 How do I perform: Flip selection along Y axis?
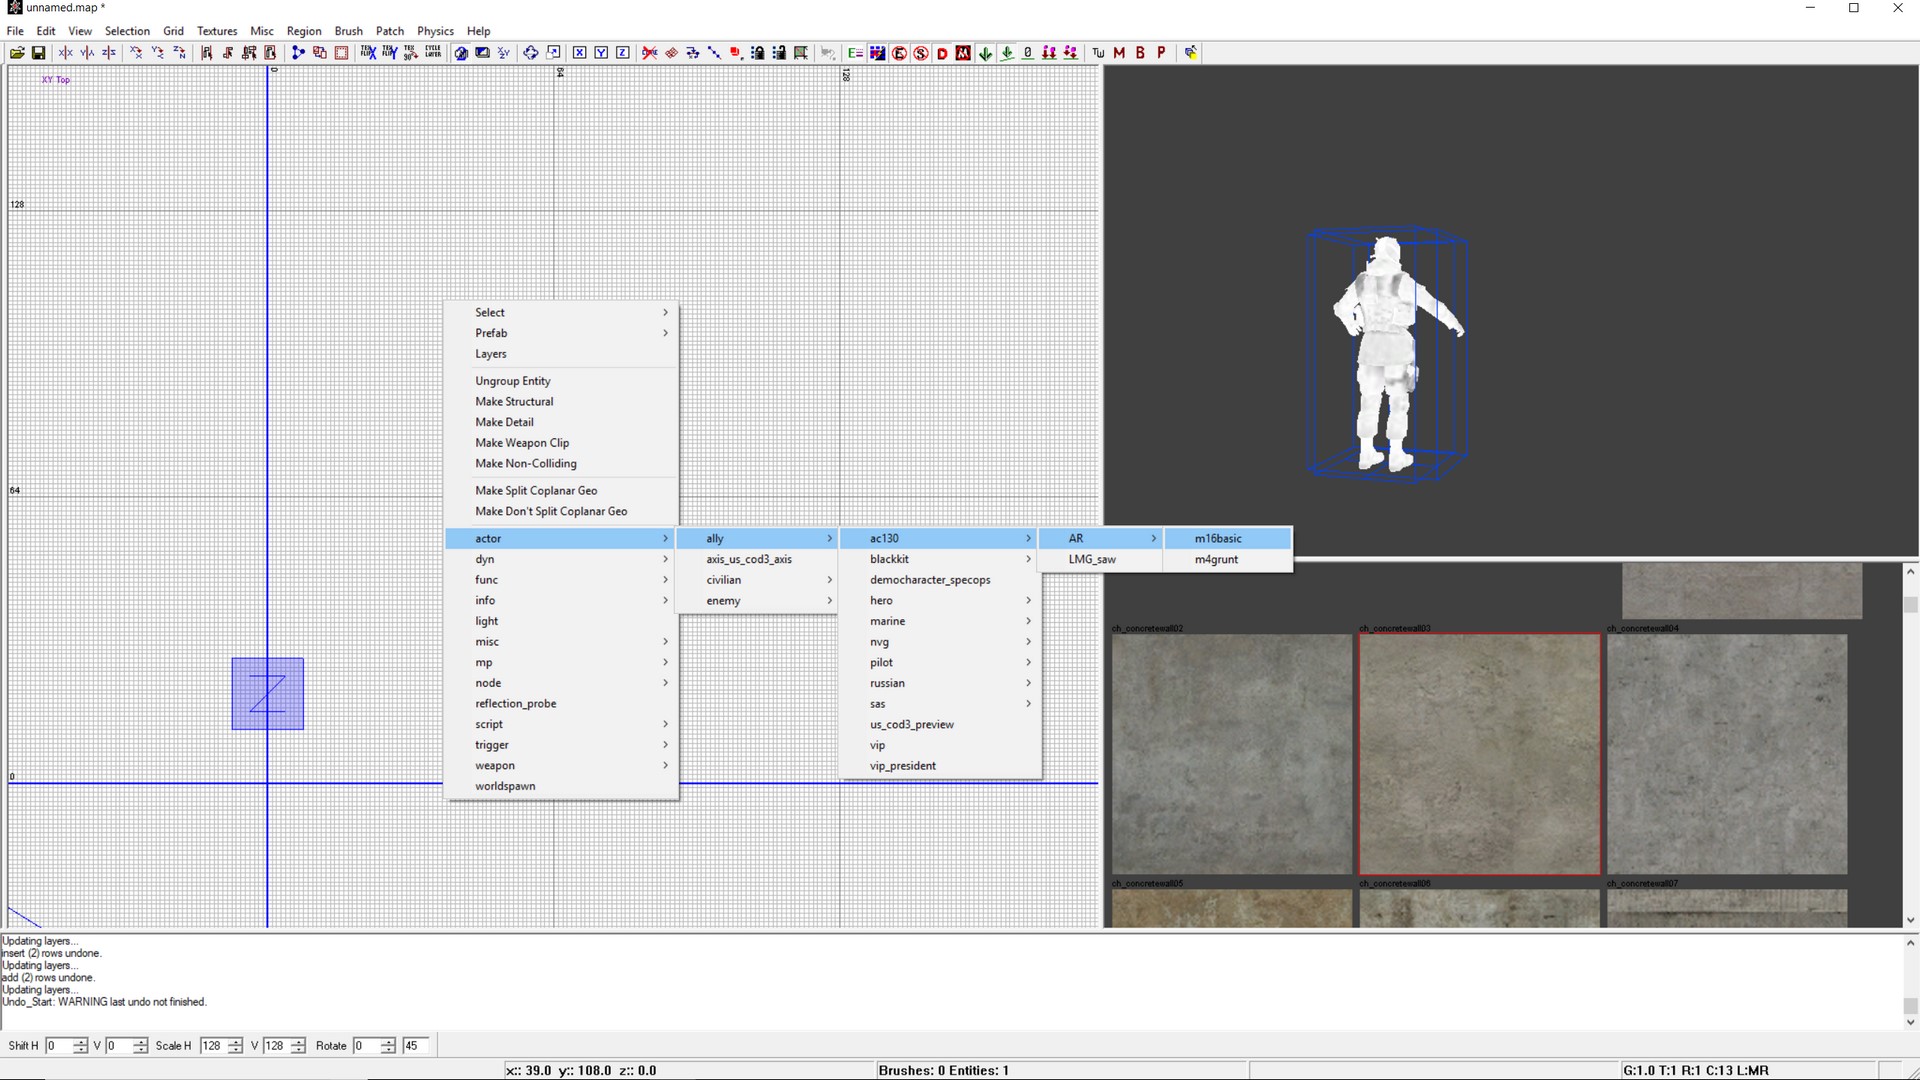point(87,53)
